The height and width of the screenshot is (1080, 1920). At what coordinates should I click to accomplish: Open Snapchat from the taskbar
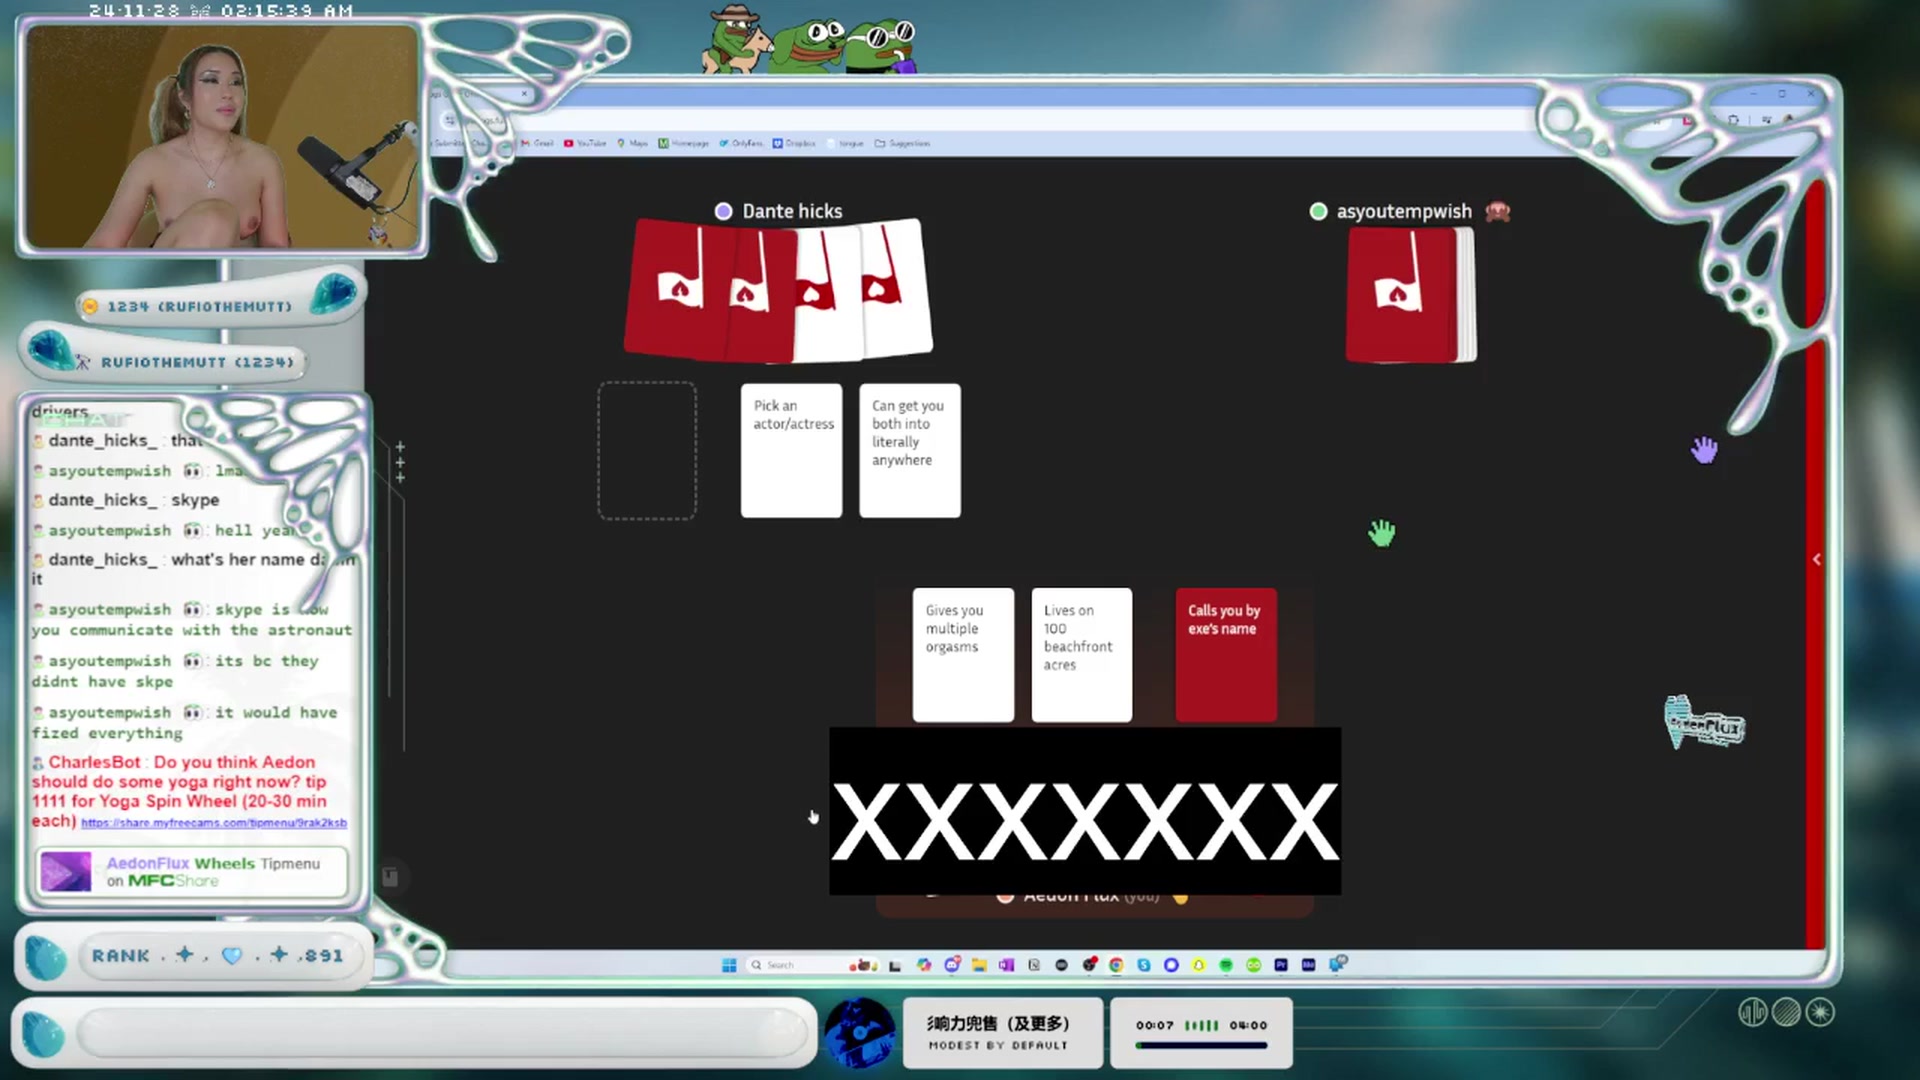point(1199,965)
